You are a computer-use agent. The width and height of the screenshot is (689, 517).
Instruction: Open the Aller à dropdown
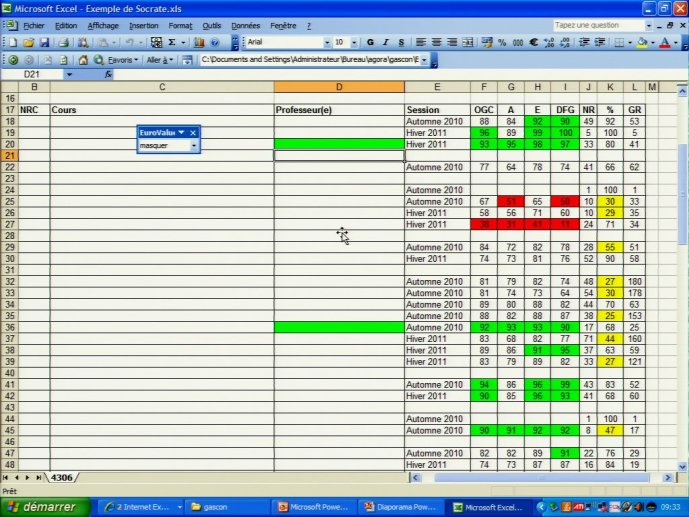point(160,60)
